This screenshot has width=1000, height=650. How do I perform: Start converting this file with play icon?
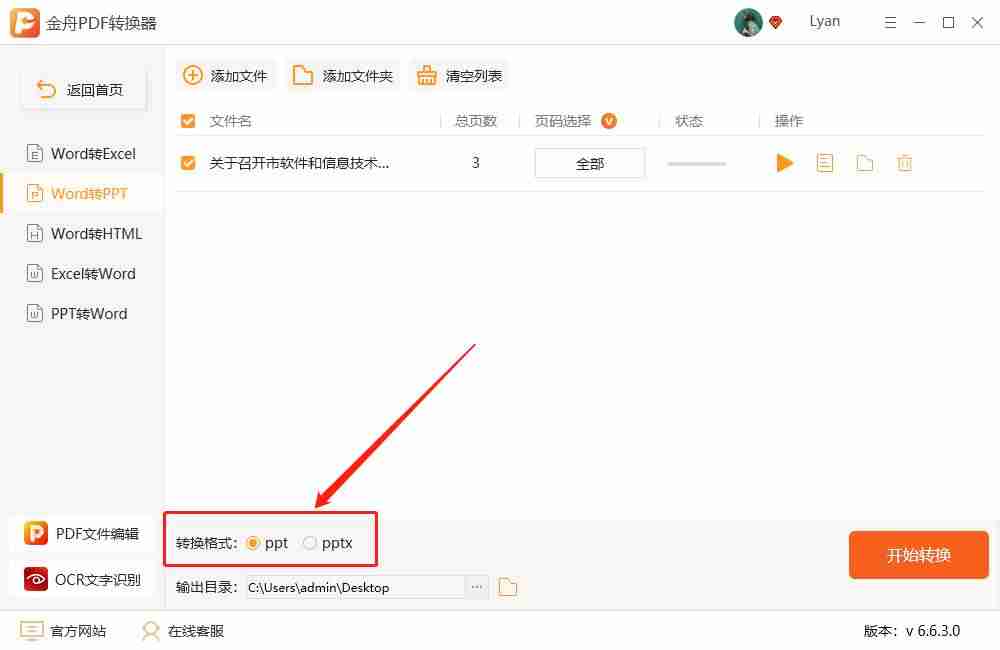[x=784, y=163]
